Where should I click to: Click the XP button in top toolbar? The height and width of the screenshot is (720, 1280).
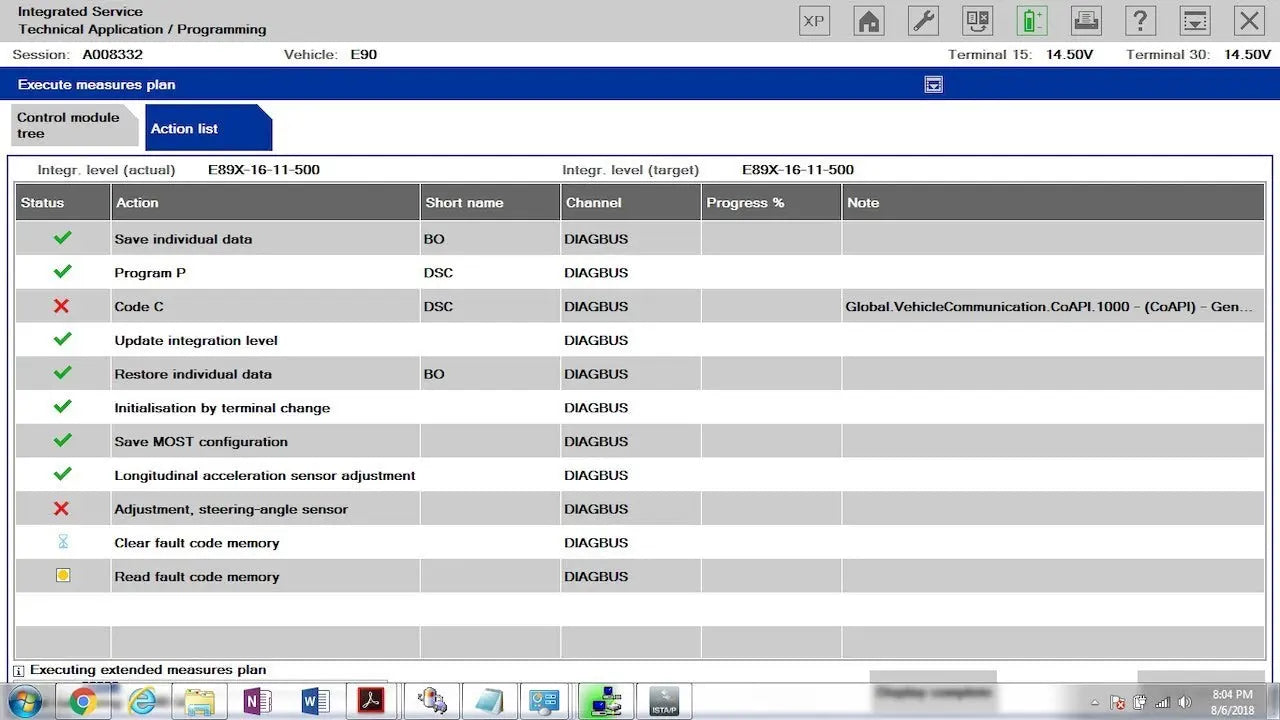click(x=814, y=21)
